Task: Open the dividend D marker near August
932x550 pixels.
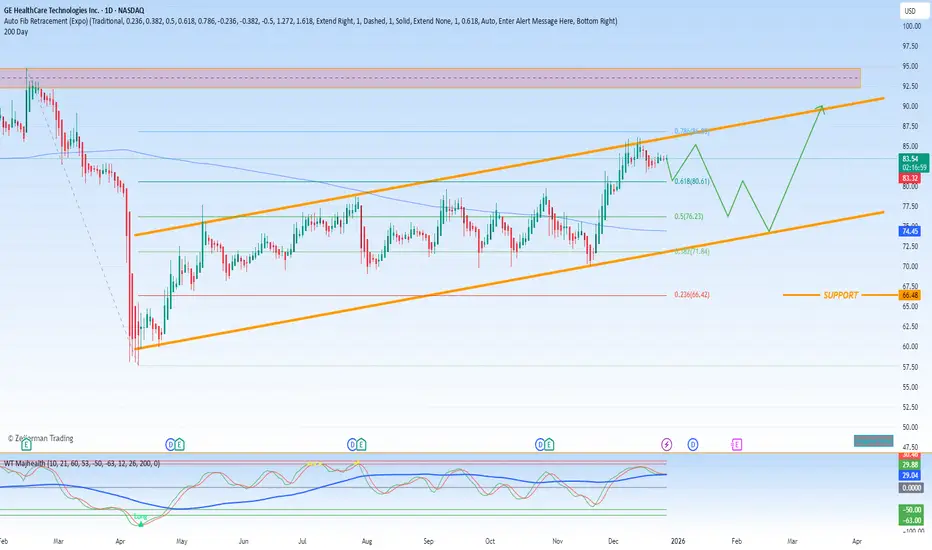Action: (352, 444)
